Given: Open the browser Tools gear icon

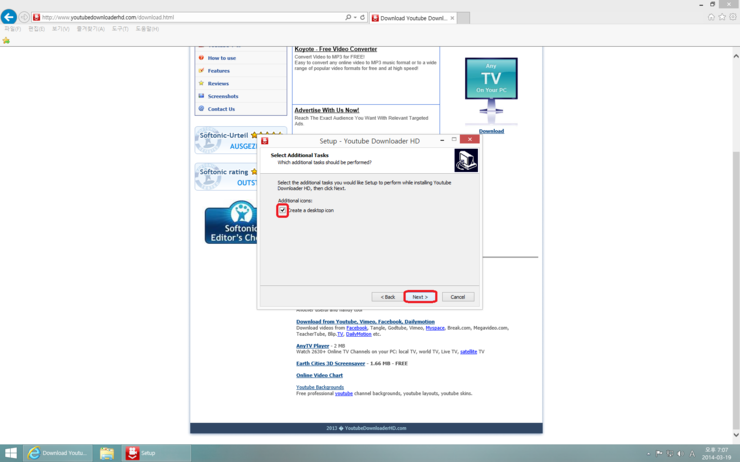Looking at the screenshot, I should point(733,17).
